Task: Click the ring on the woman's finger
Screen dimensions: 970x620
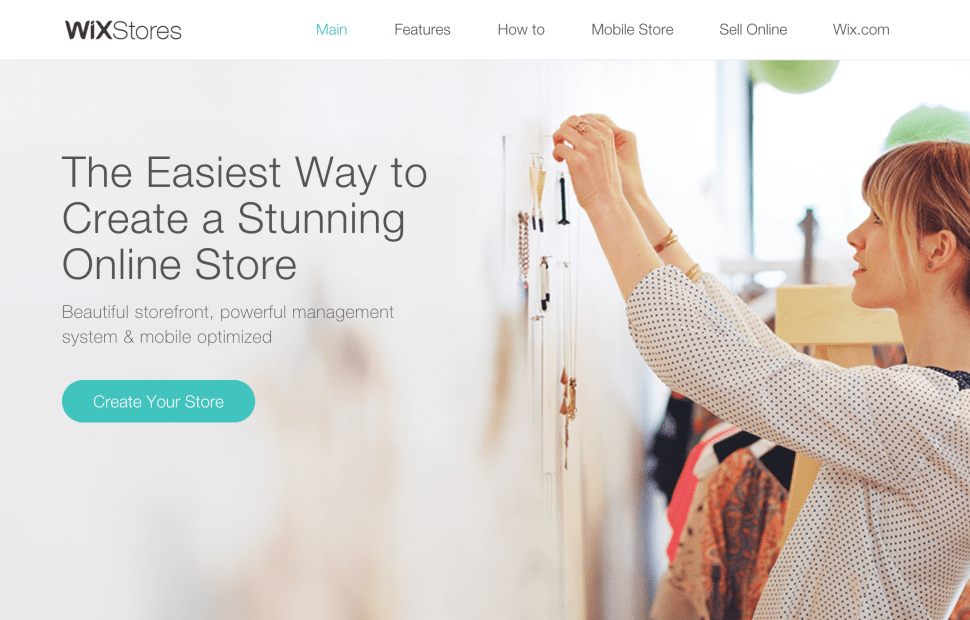Action: [582, 127]
